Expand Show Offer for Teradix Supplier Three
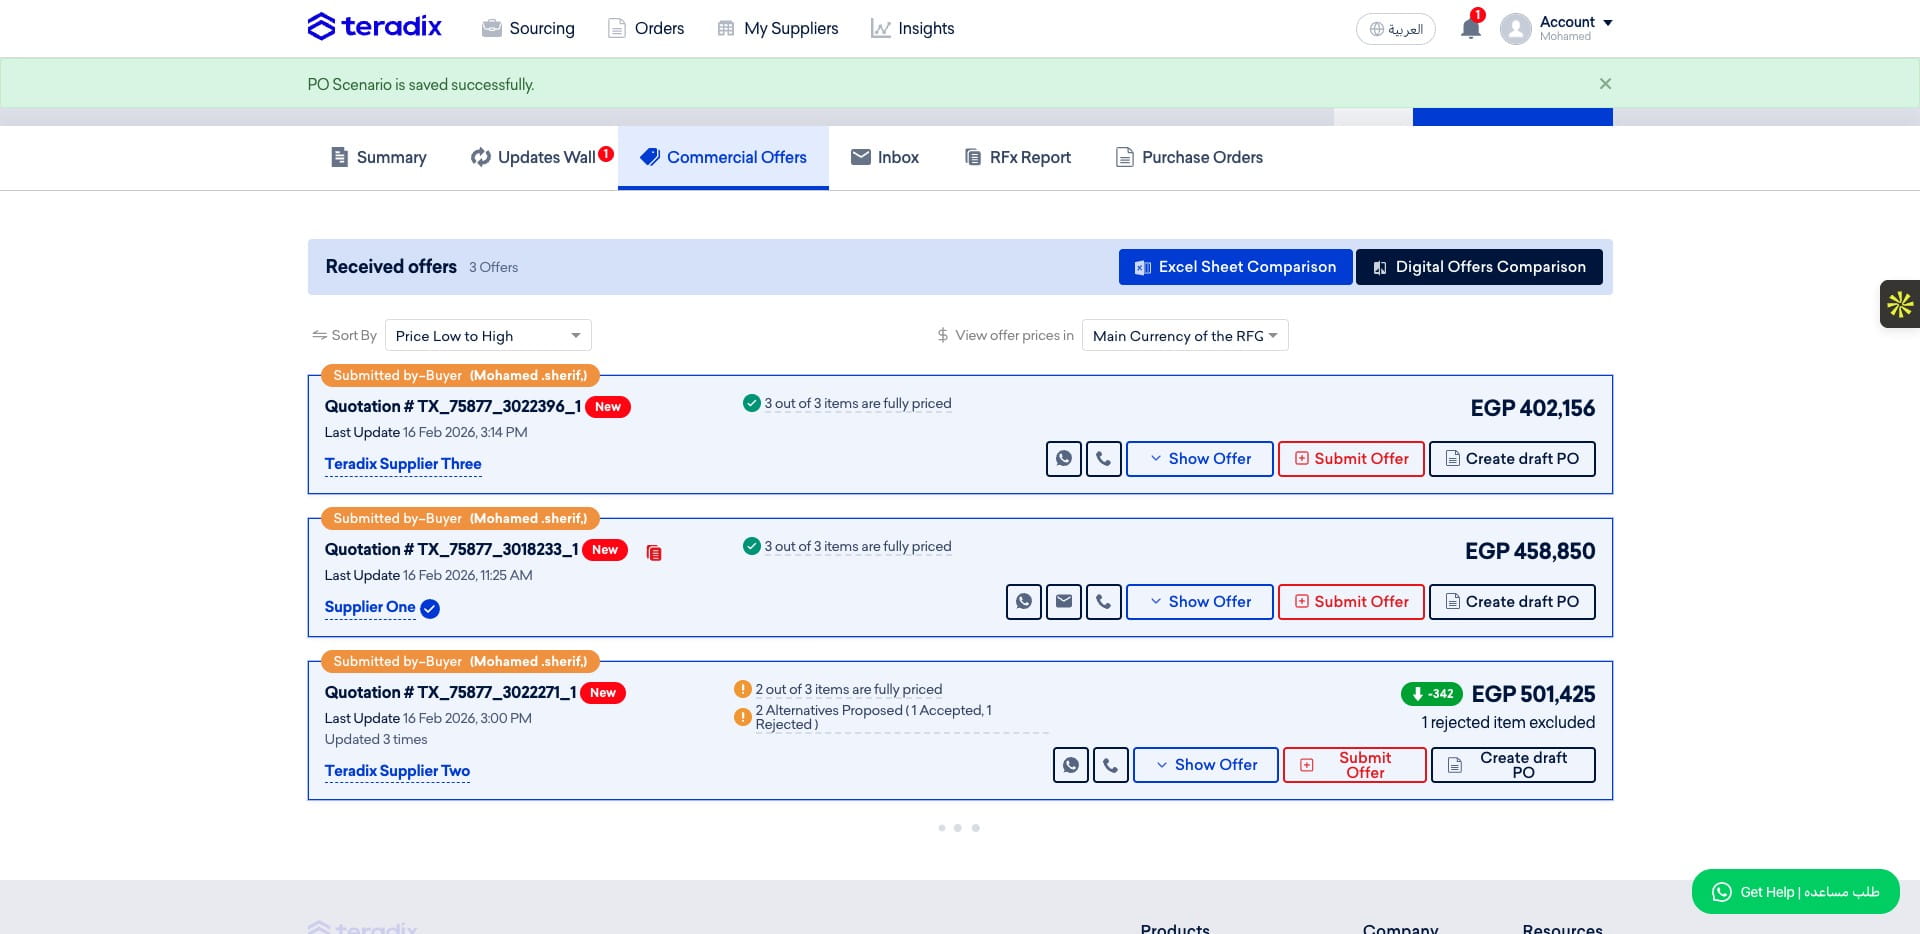 point(1200,459)
